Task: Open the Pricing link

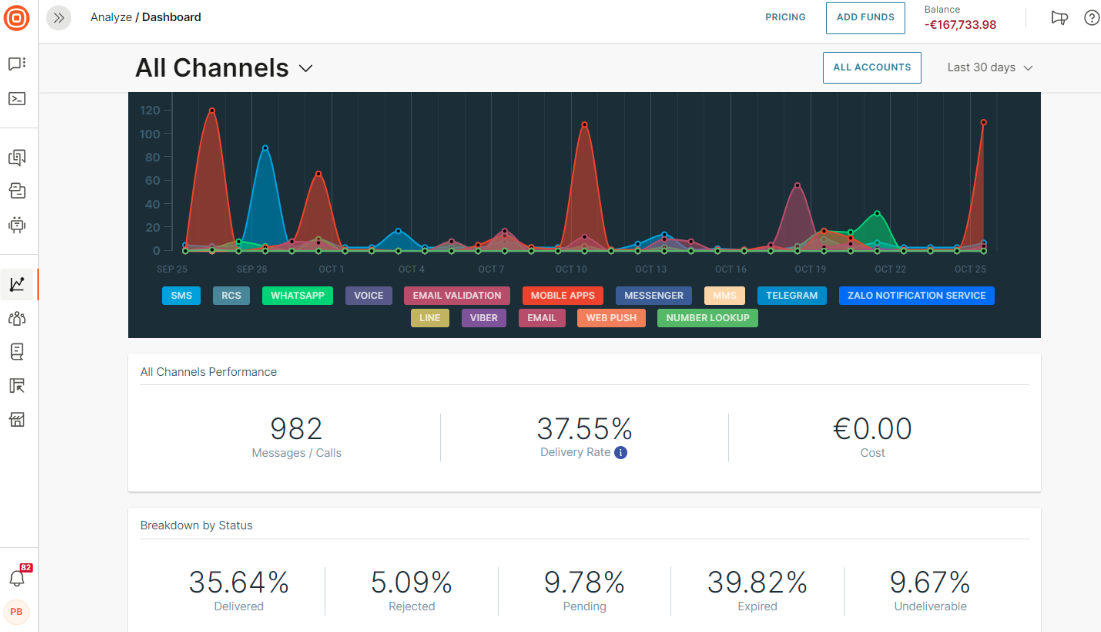Action: (x=785, y=17)
